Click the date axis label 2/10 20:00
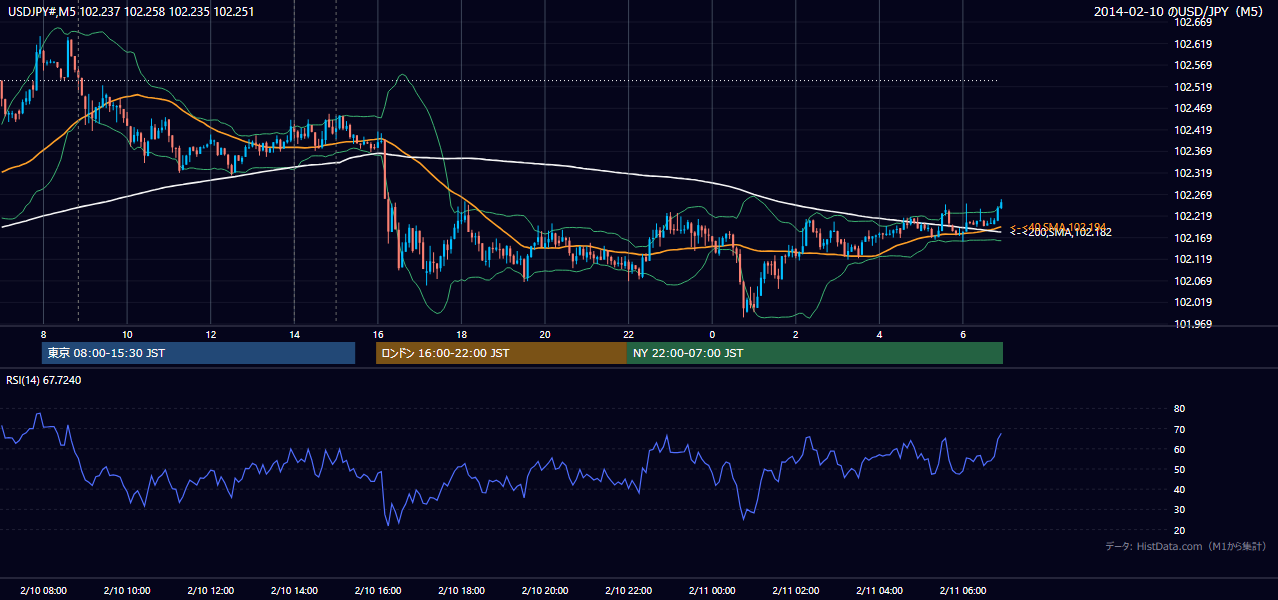The height and width of the screenshot is (600, 1278). point(544,591)
